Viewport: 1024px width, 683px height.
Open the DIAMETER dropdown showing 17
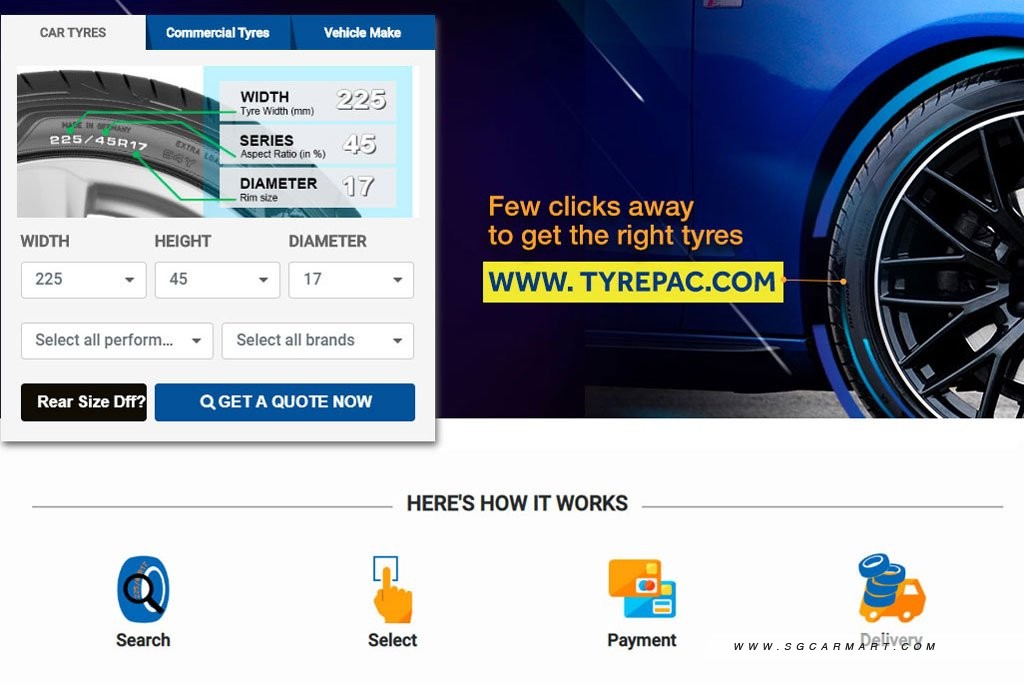tap(351, 280)
